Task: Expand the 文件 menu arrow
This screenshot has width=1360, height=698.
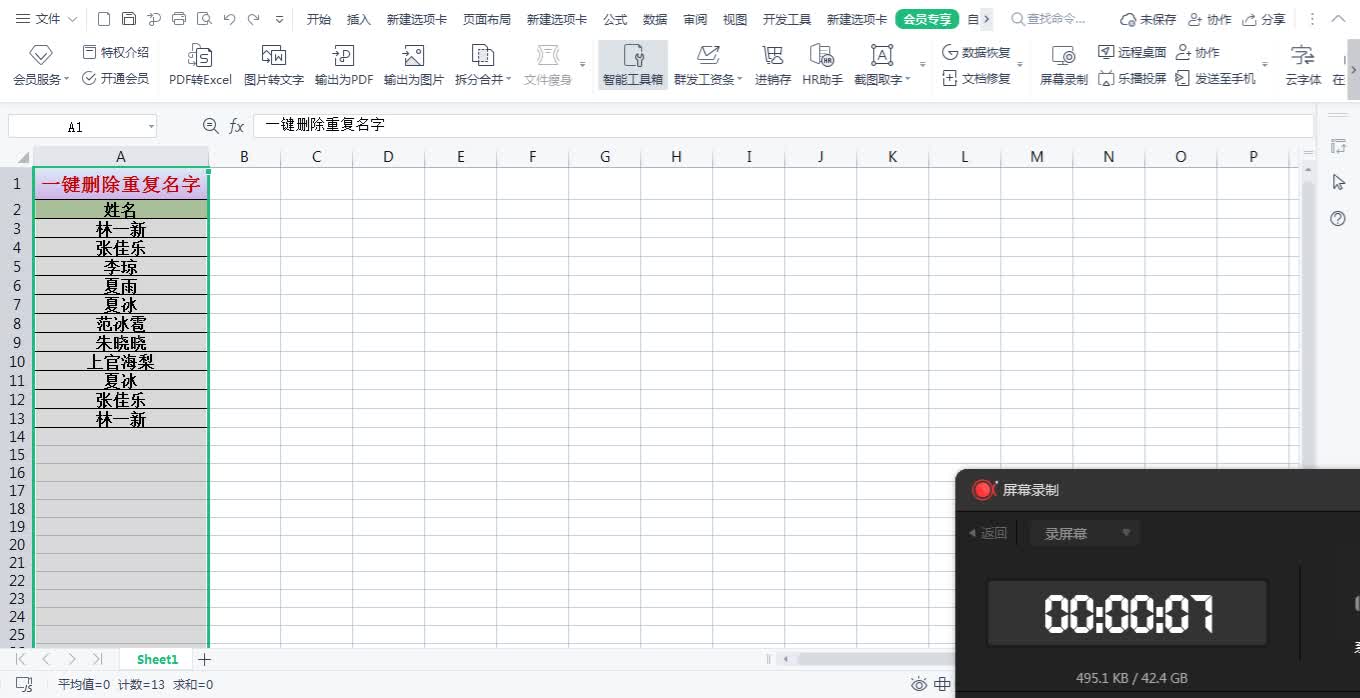Action: (72, 19)
